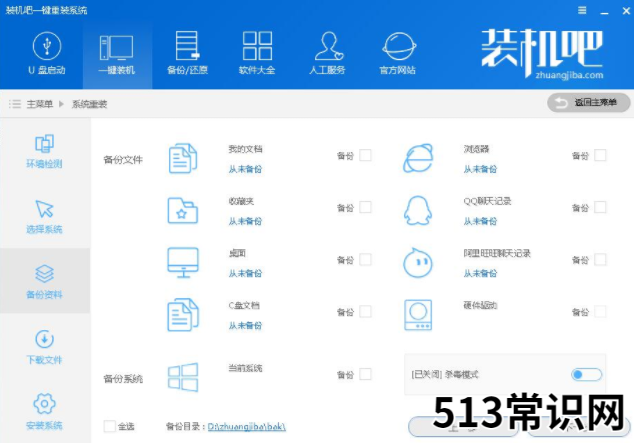Image resolution: width=634 pixels, height=443 pixels.
Task: Click 从未备份 link under 阿里旺旺聊天记录
Action: pyautogui.click(x=480, y=273)
